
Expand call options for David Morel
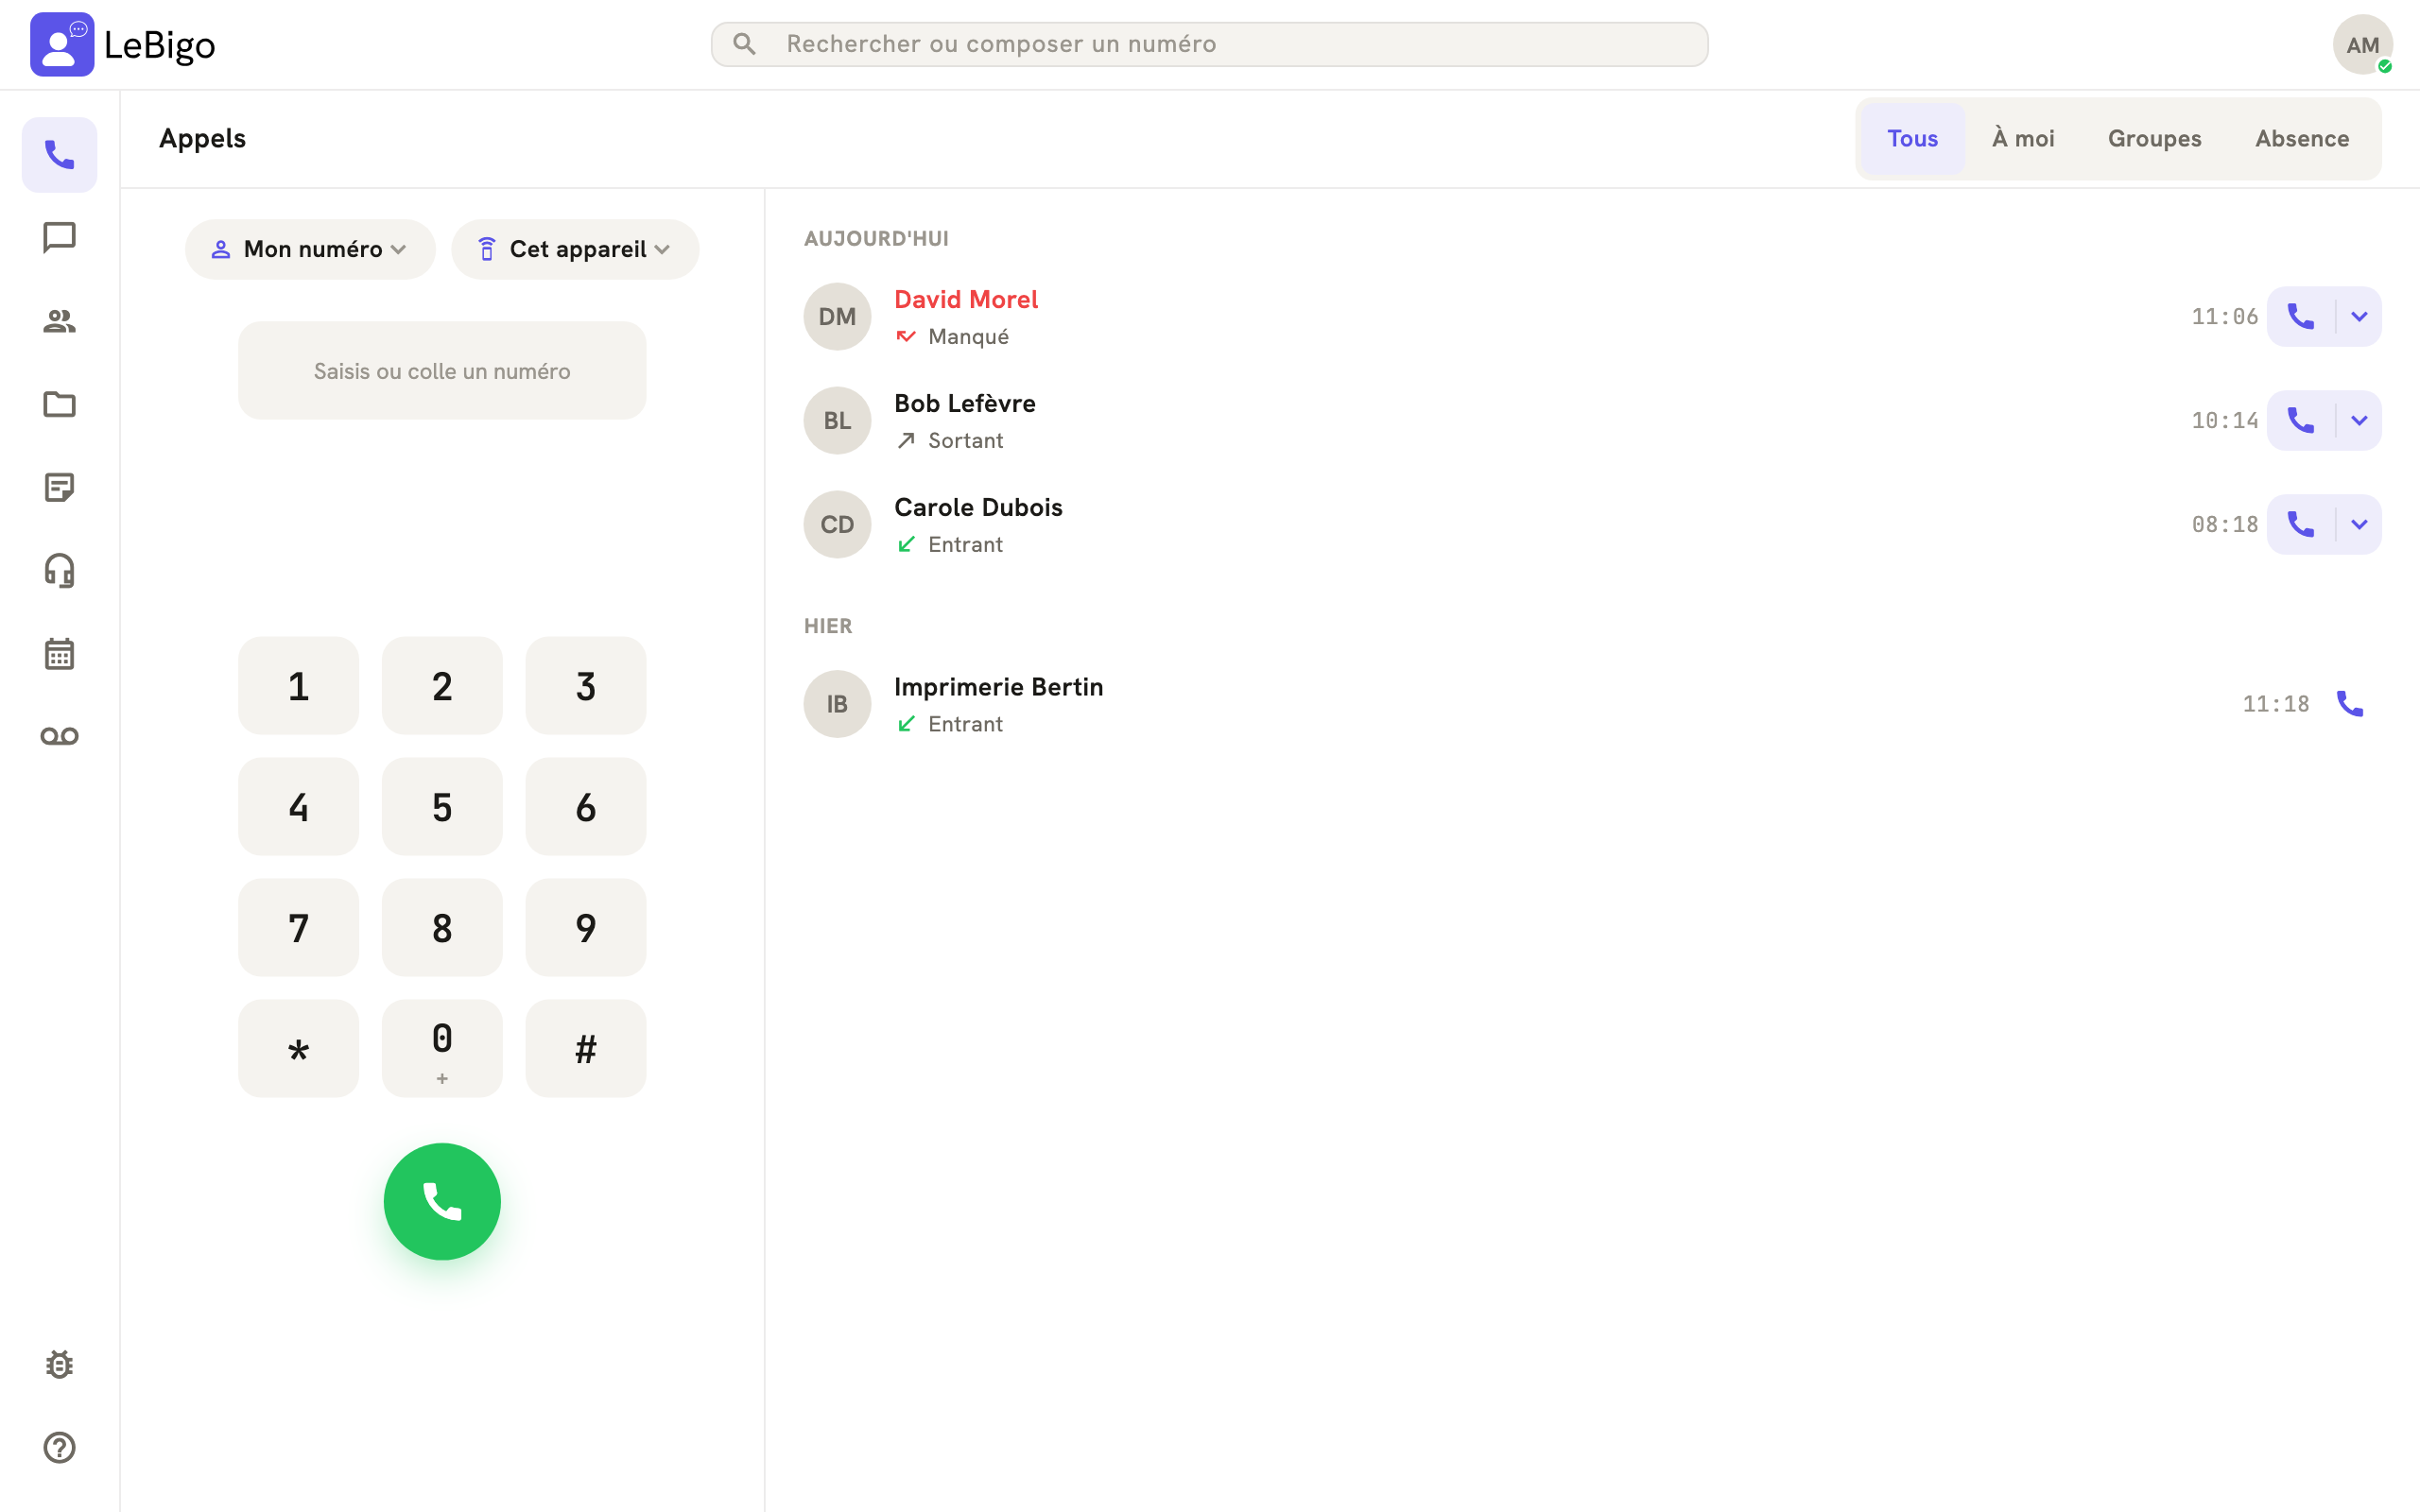click(2359, 316)
